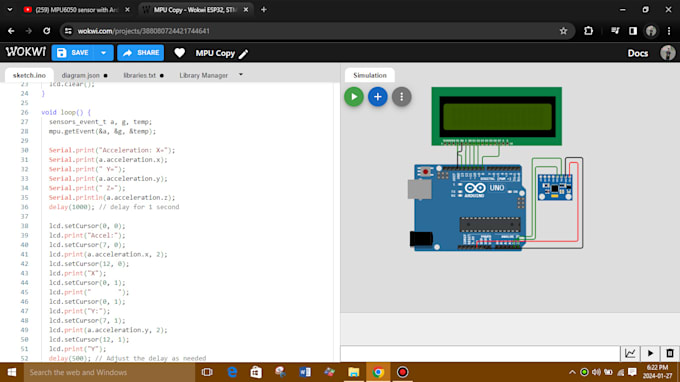
Task: Reload the Wokwi page
Action: coord(46,31)
